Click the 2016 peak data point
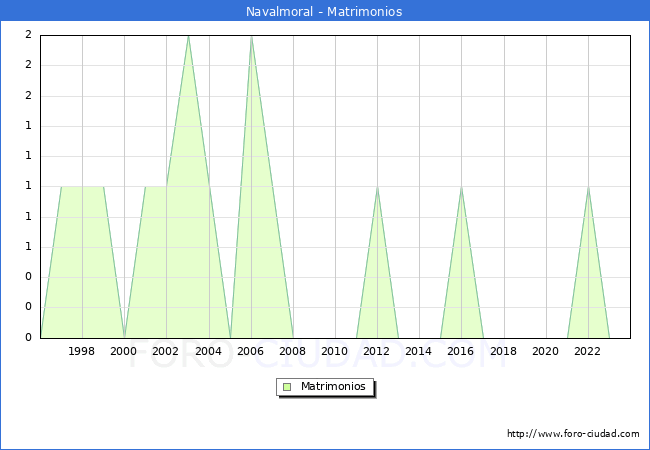 coord(461,187)
